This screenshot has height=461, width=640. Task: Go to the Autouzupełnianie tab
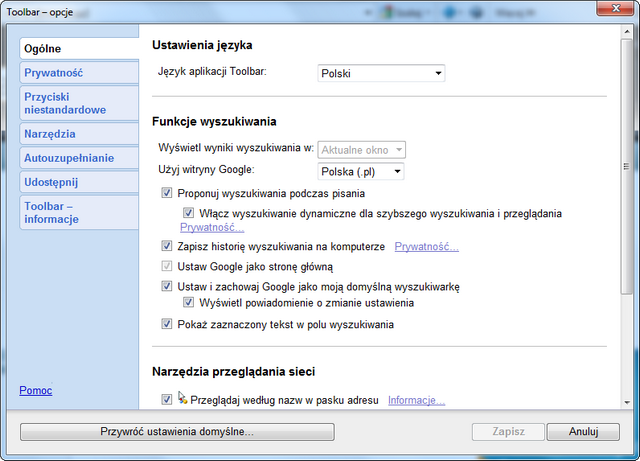(x=79, y=158)
